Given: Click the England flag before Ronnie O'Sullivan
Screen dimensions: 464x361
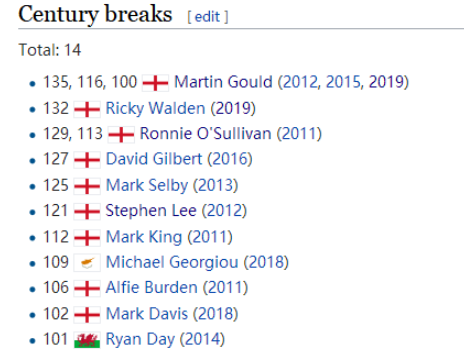Looking at the screenshot, I should [121, 135].
